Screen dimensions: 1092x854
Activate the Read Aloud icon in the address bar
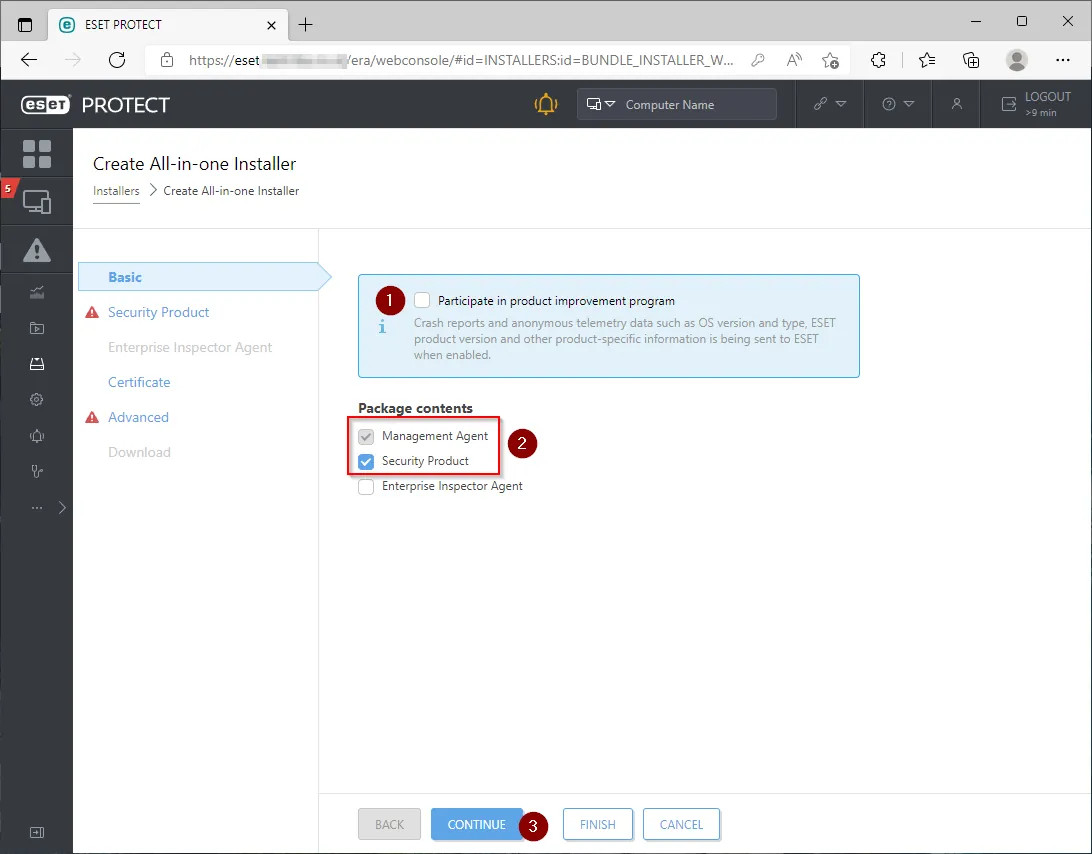coord(794,60)
